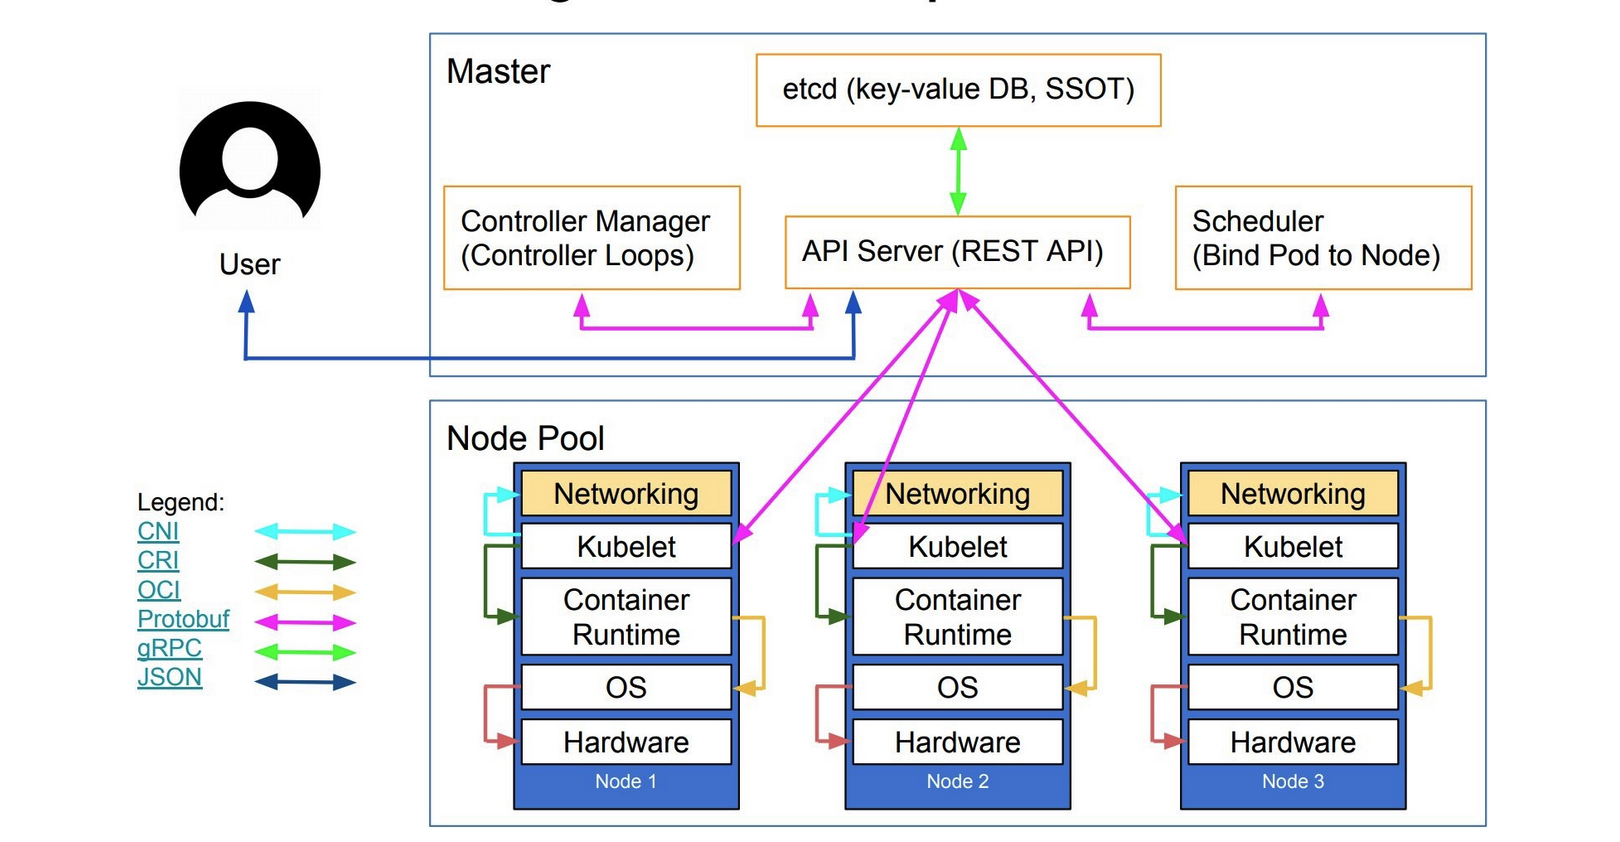
Task: Select Container Runtime box in Node 2
Action: (x=957, y=617)
